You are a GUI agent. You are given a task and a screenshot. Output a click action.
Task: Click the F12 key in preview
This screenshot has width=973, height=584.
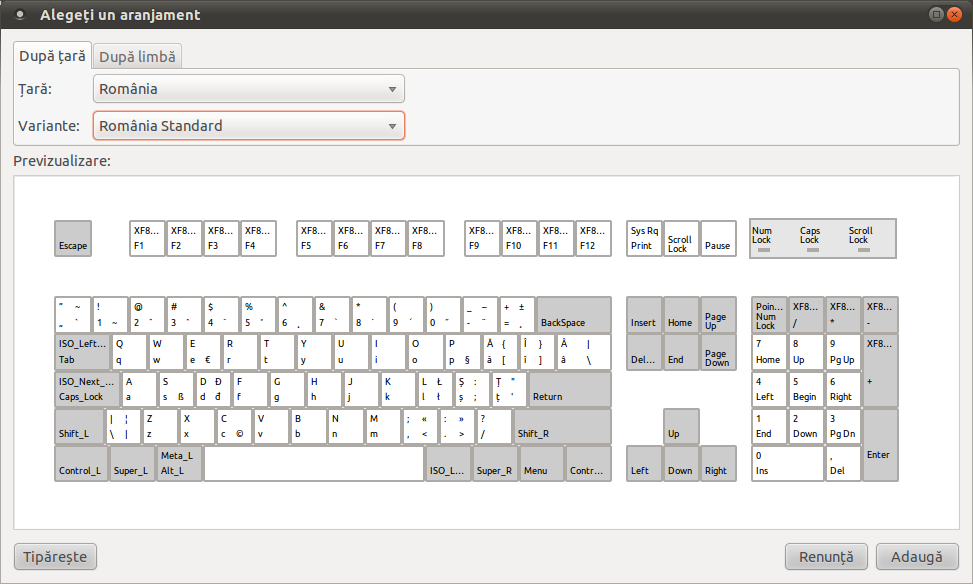(x=593, y=238)
